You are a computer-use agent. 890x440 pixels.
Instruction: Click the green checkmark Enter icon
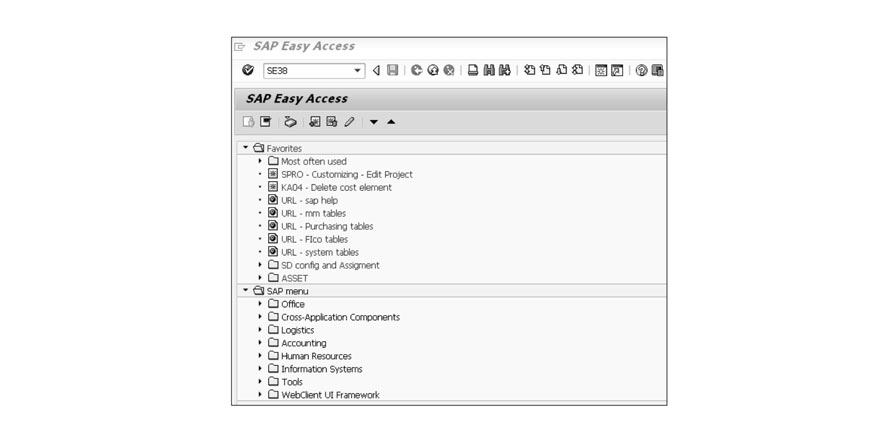(247, 70)
